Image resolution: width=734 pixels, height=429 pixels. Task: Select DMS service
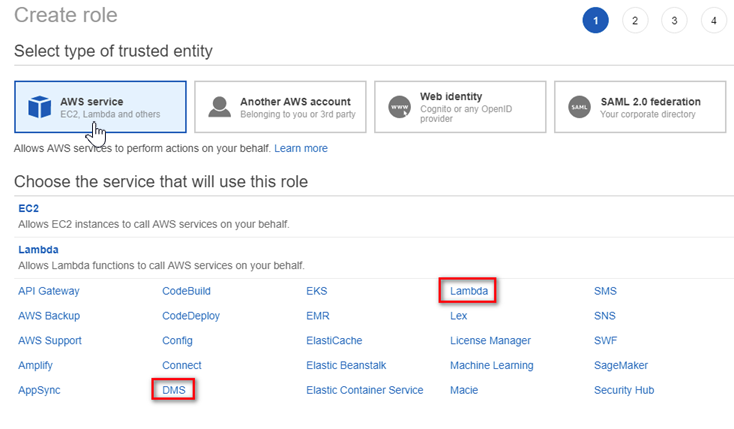[x=174, y=390]
